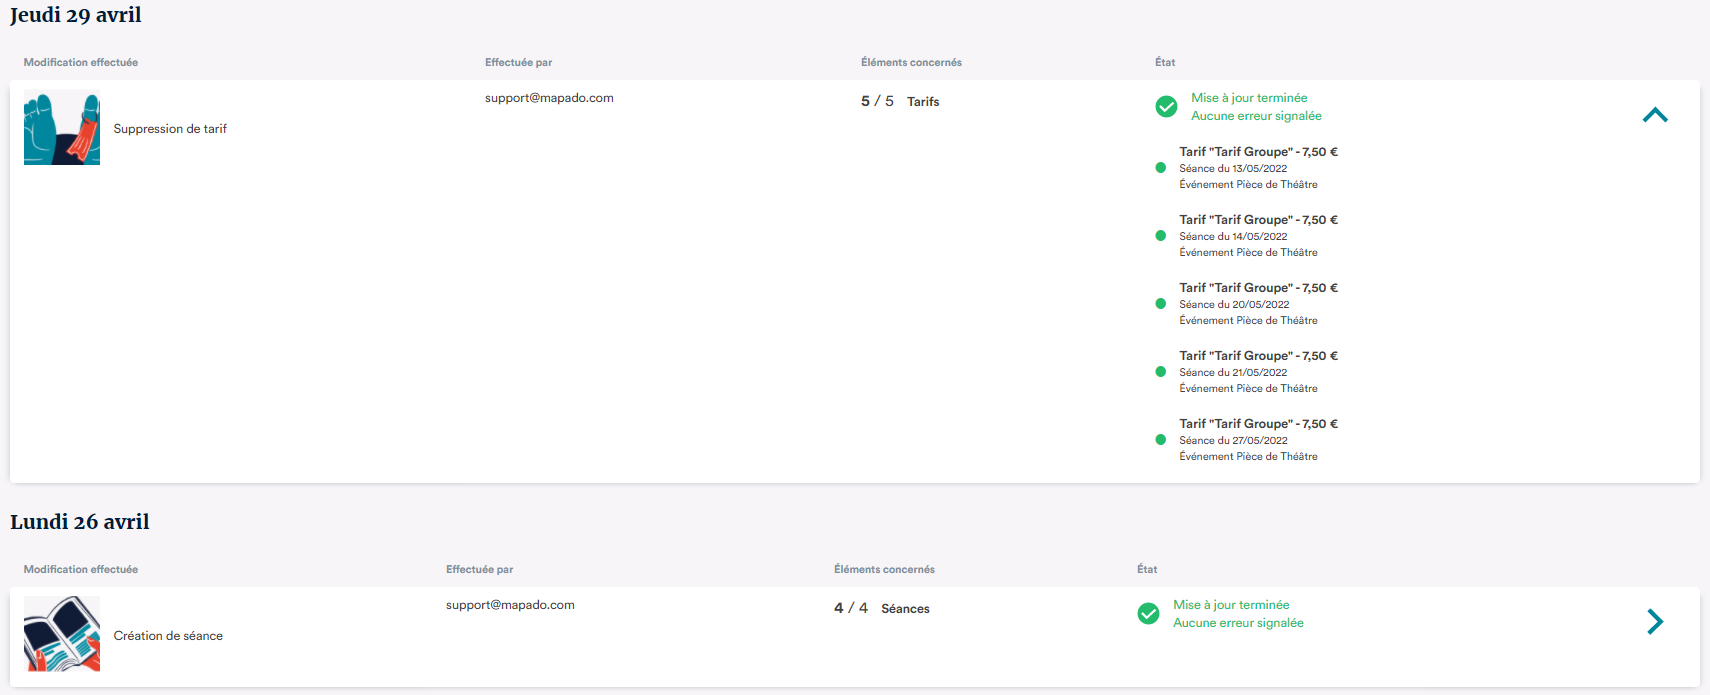
Task: Click Événement Pièce de Théâtre under Séance du 20/05/2022
Action: (x=1248, y=321)
